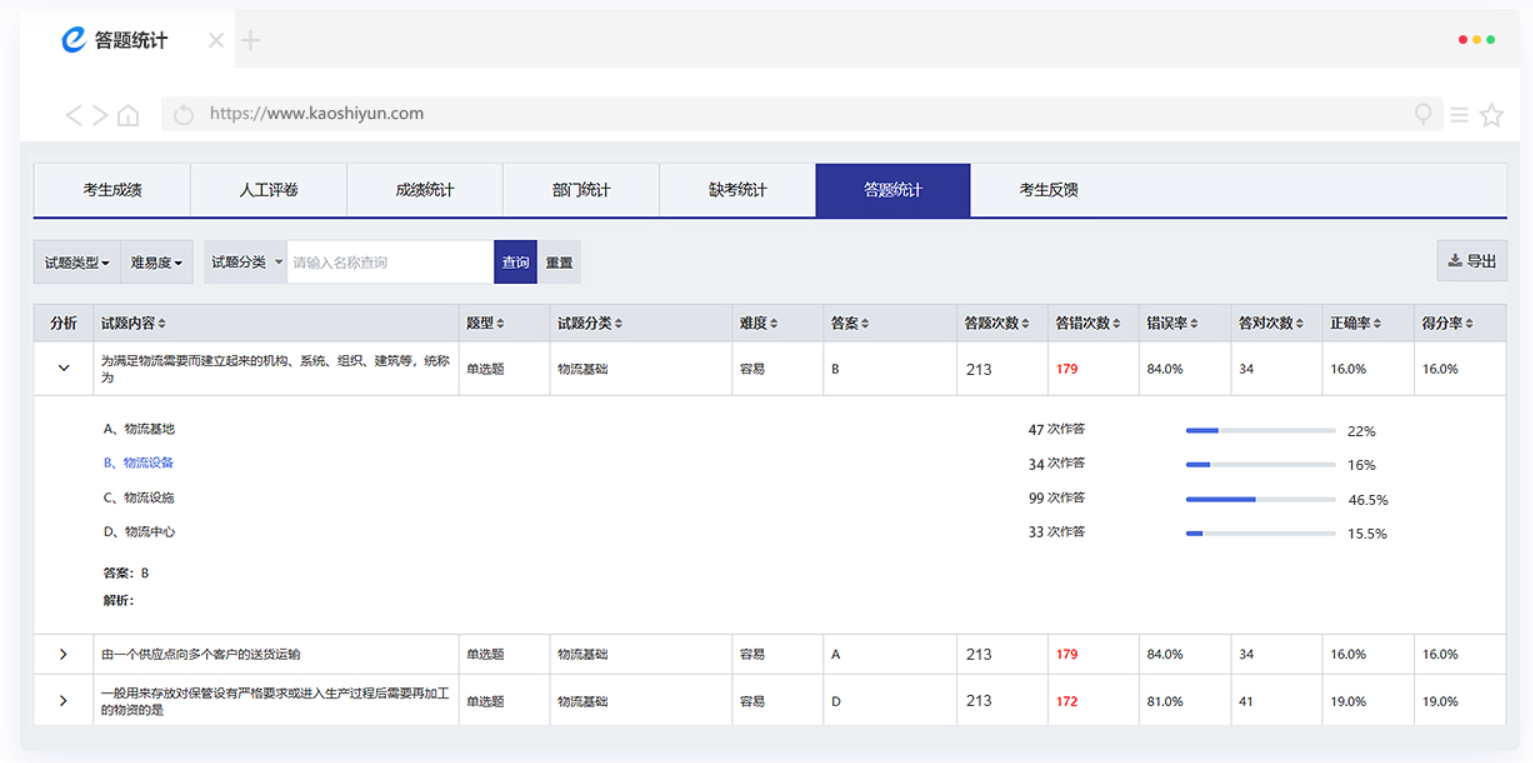This screenshot has height=763, width=1533.
Task: Click the 导出 export button
Action: point(1471,261)
